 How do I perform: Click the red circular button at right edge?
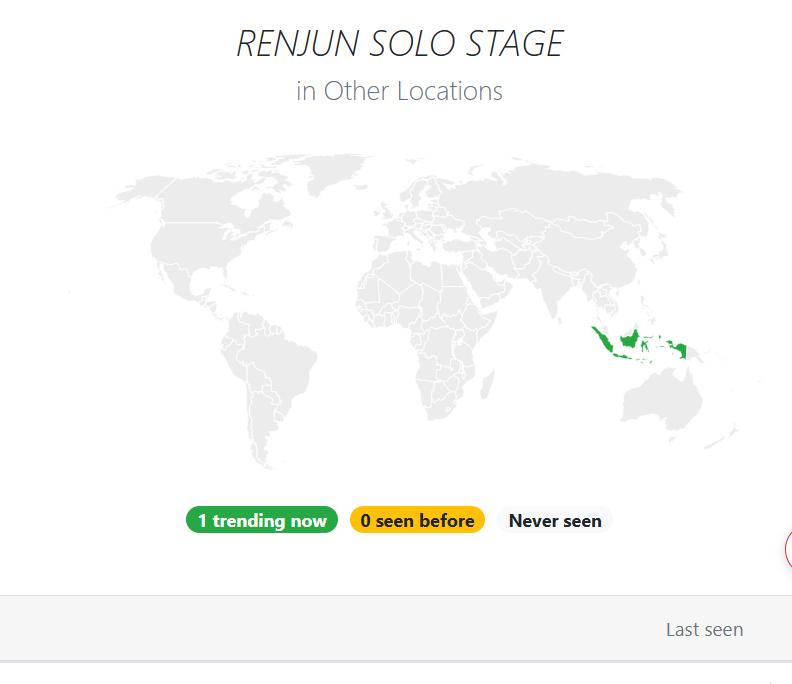[x=788, y=549]
